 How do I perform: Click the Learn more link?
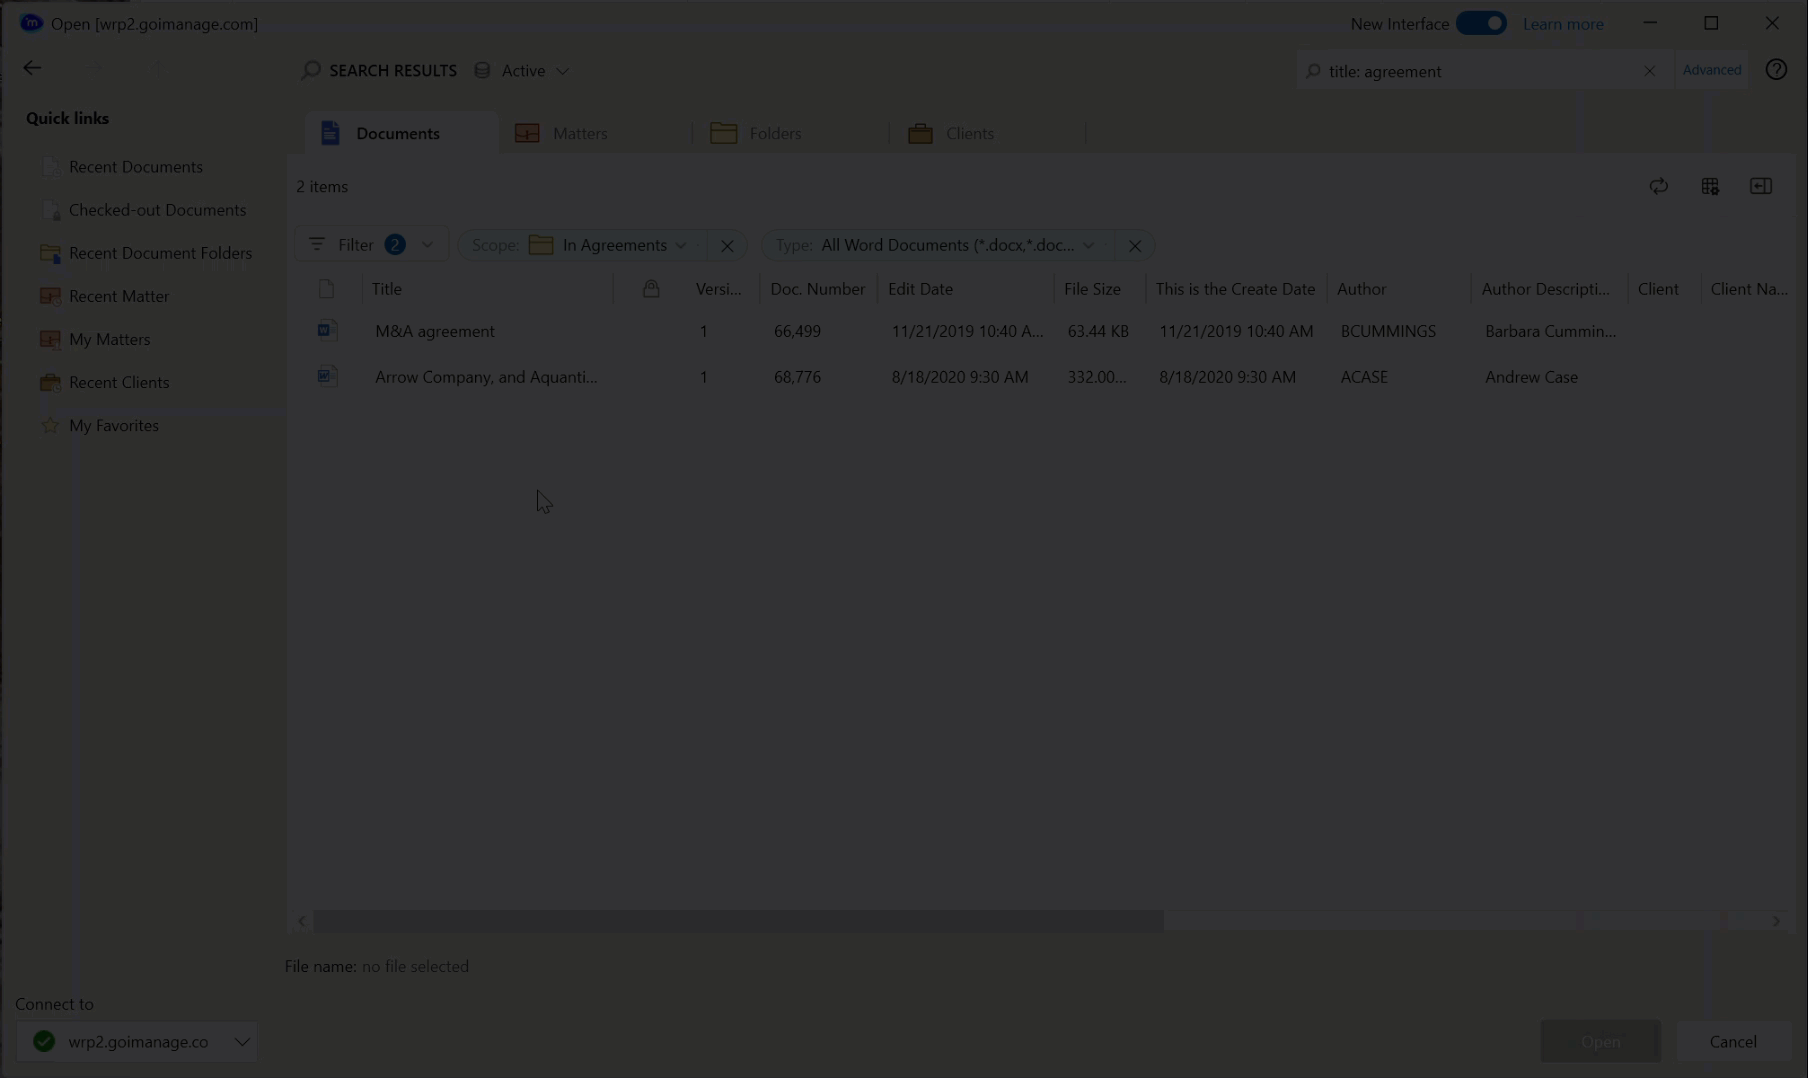[x=1562, y=24]
